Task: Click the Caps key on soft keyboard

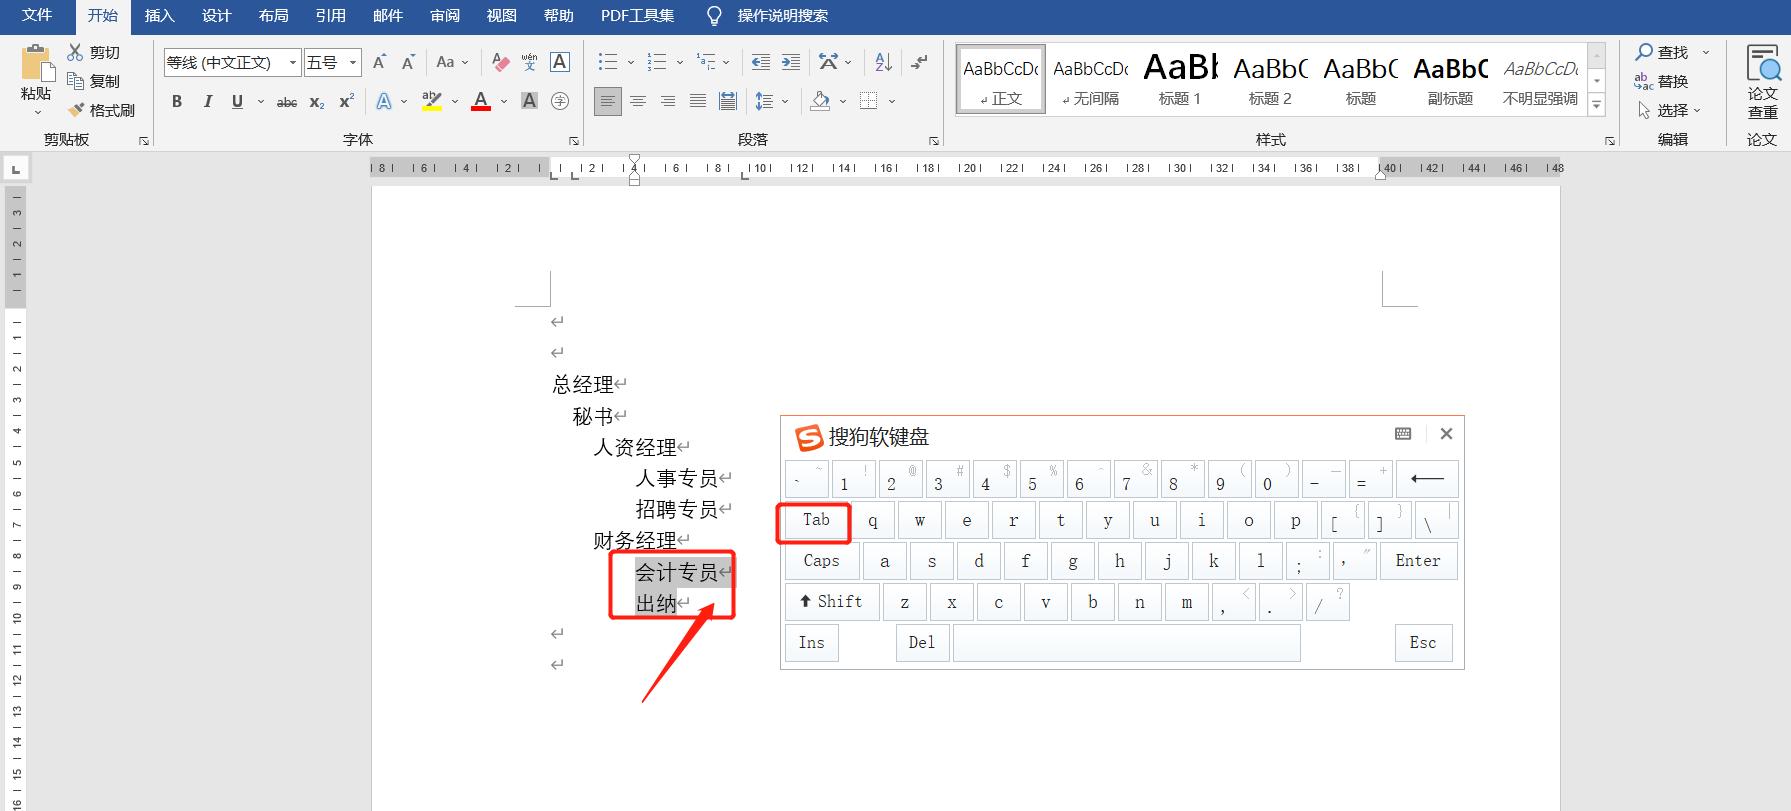Action: [821, 561]
